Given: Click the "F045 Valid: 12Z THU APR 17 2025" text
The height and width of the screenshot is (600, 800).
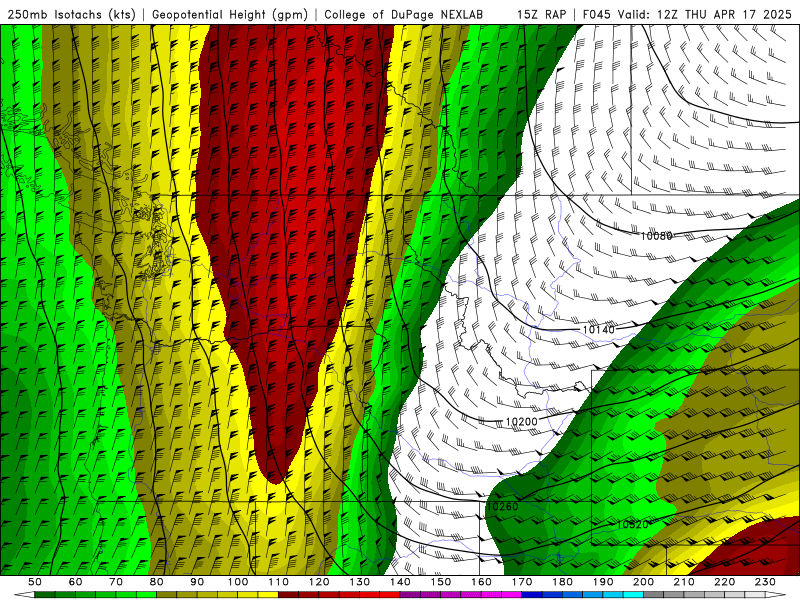Looking at the screenshot, I should [x=687, y=14].
